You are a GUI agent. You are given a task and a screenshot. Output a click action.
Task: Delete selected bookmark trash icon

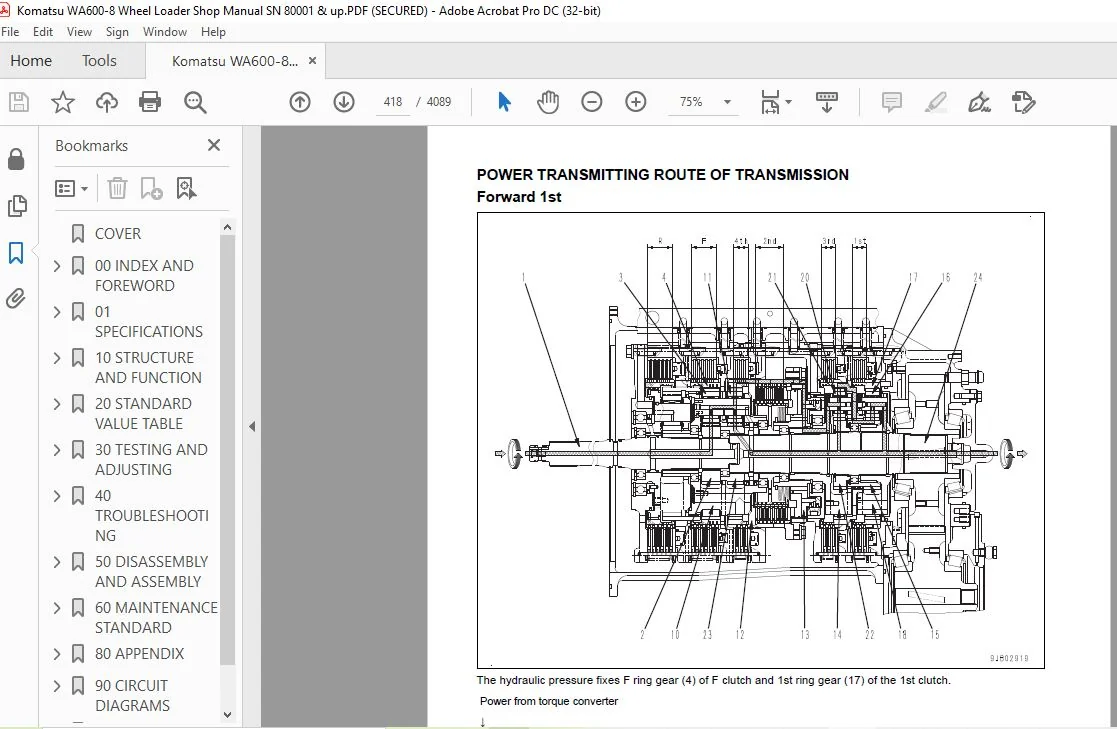click(x=117, y=188)
